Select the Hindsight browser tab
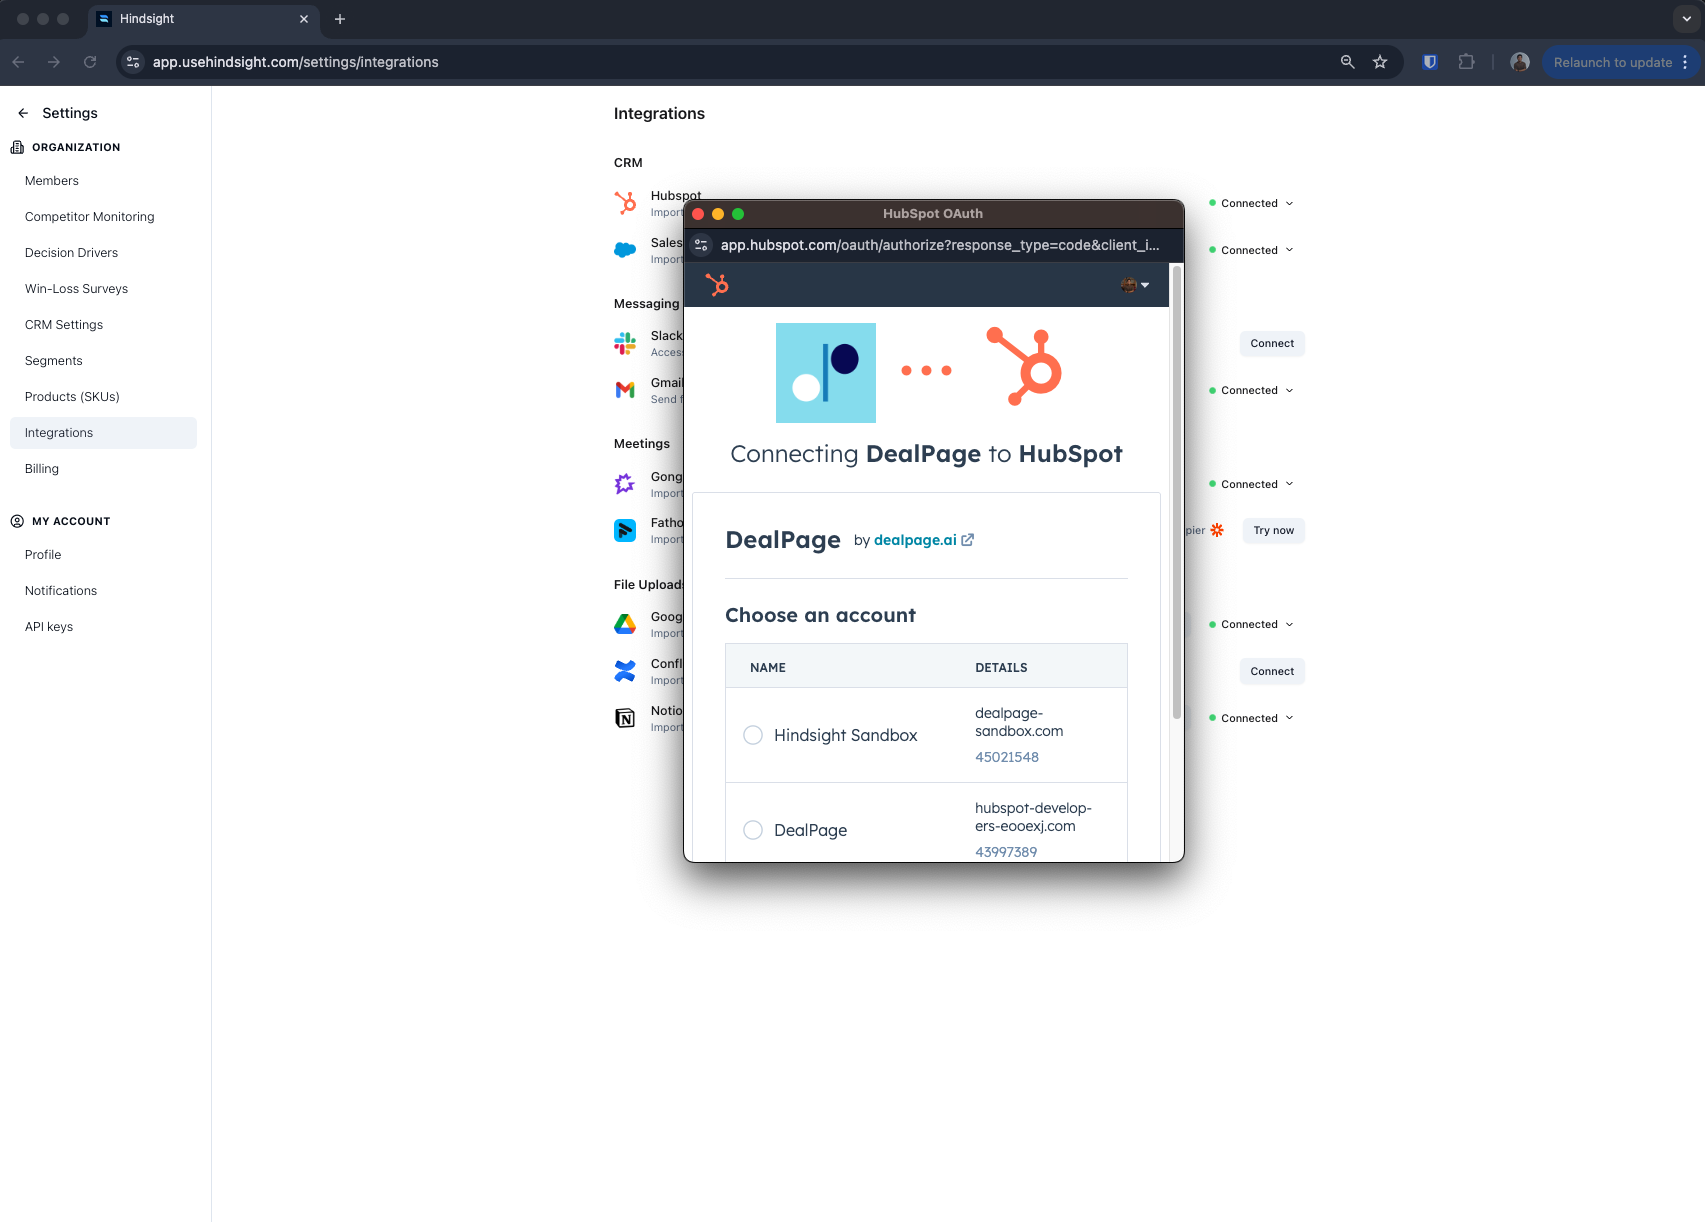 click(204, 19)
